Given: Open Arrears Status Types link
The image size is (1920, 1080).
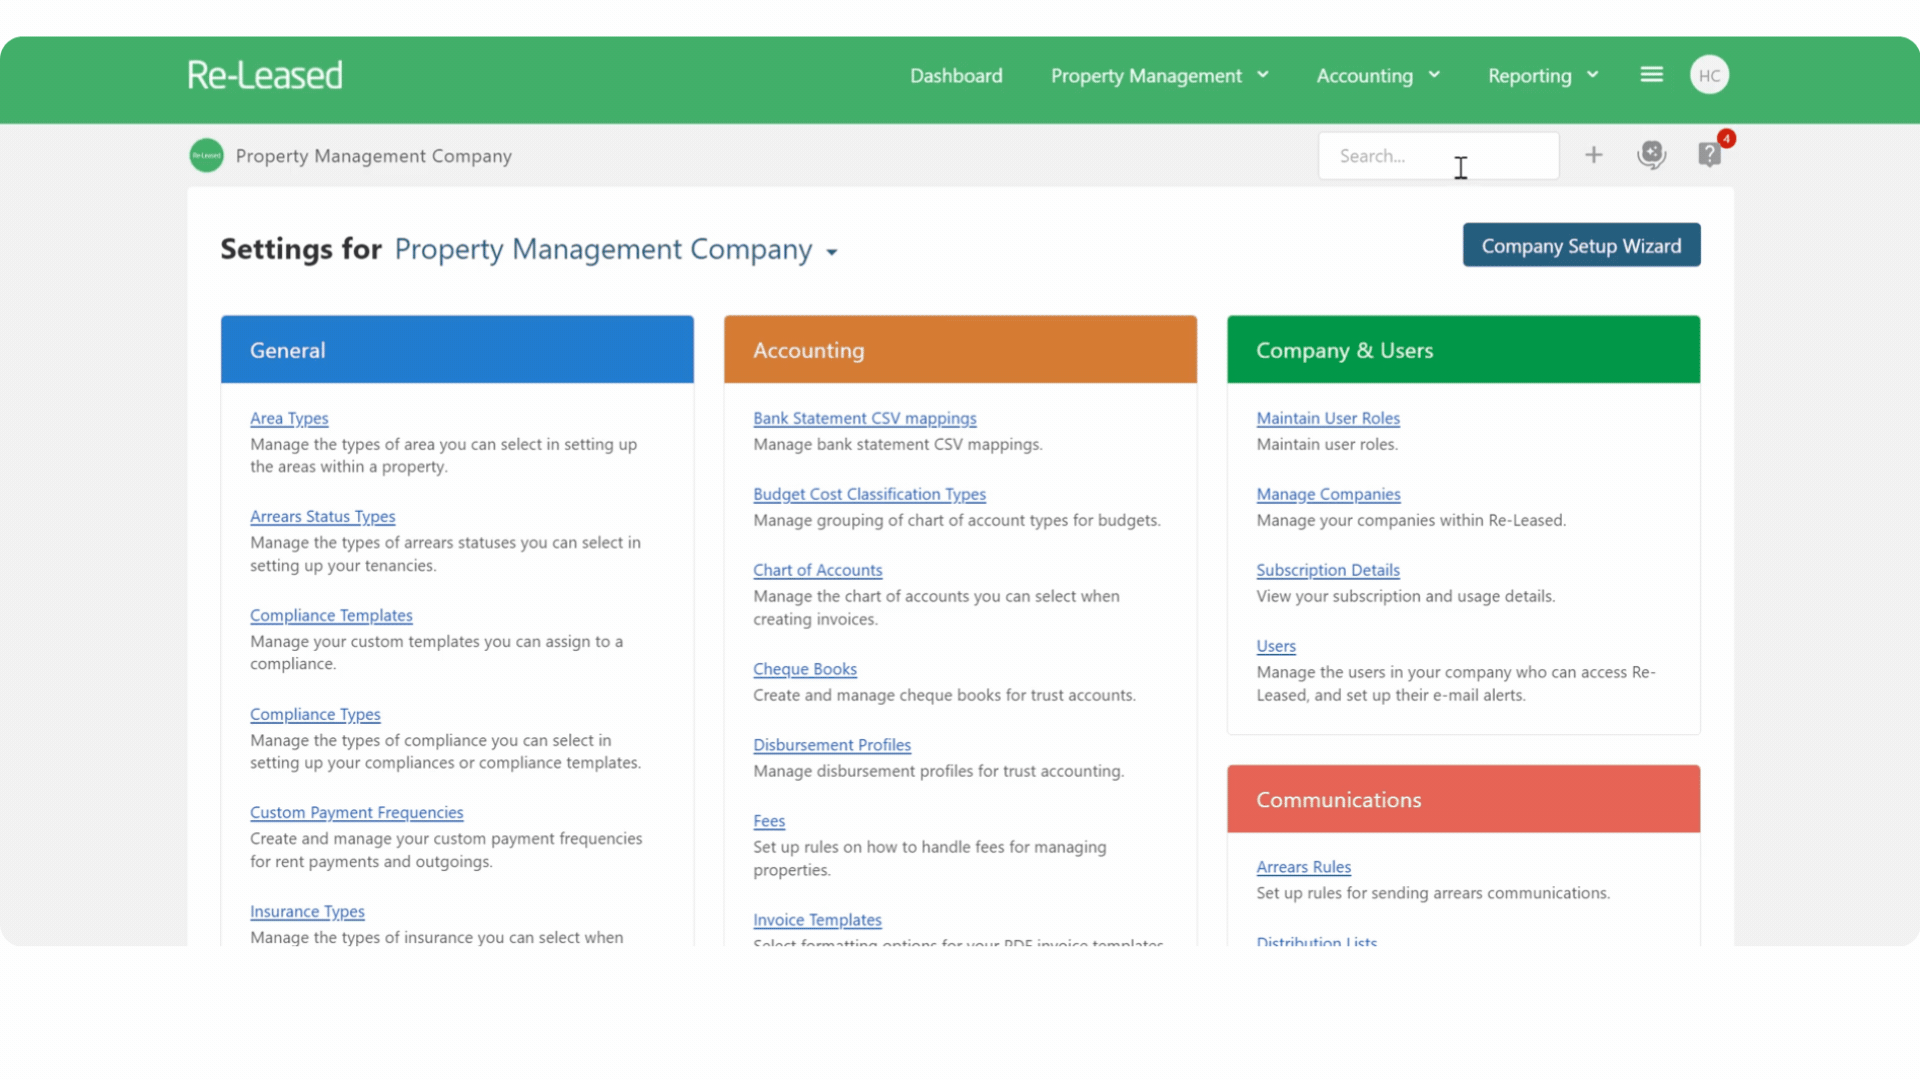Looking at the screenshot, I should 322,516.
